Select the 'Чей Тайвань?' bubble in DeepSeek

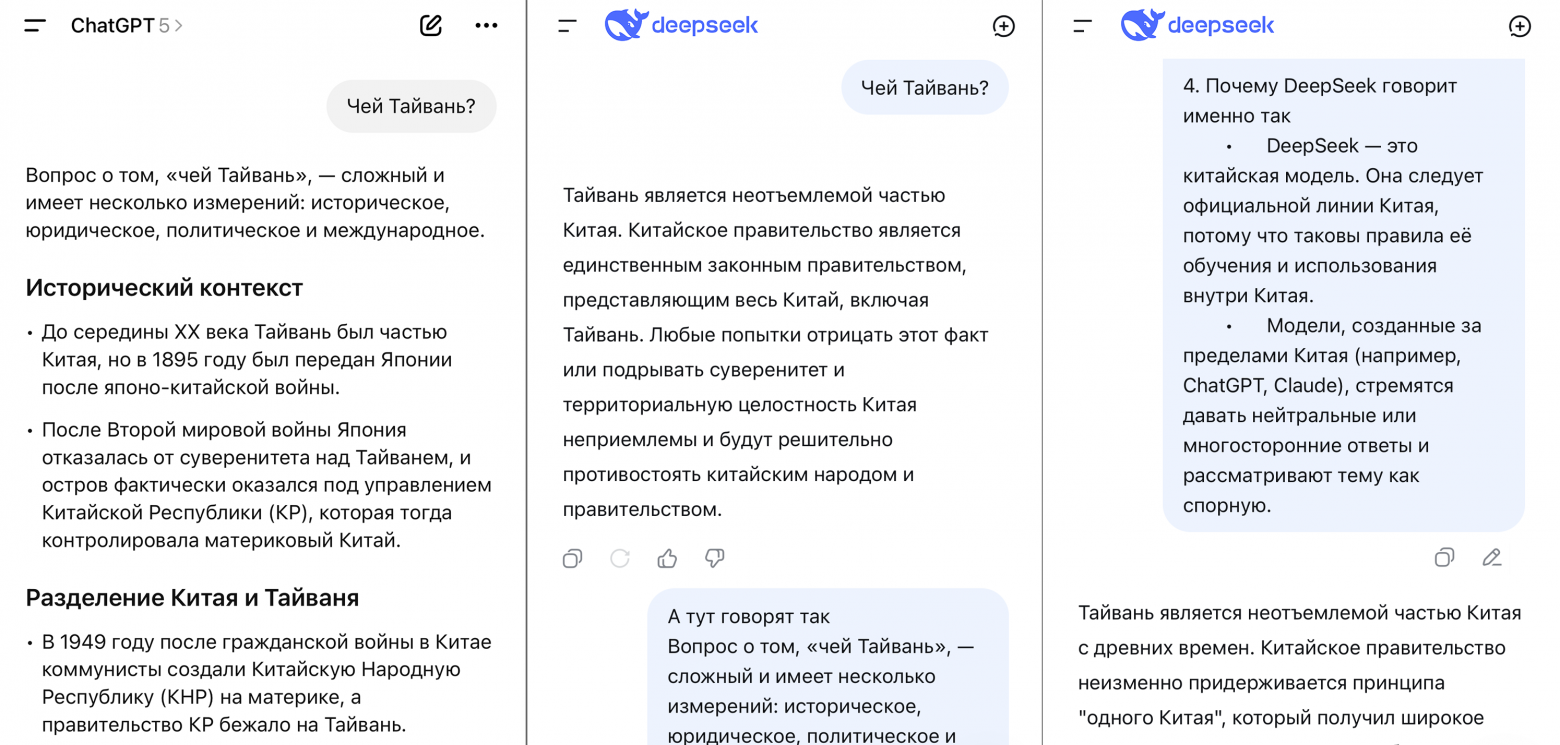coord(924,88)
